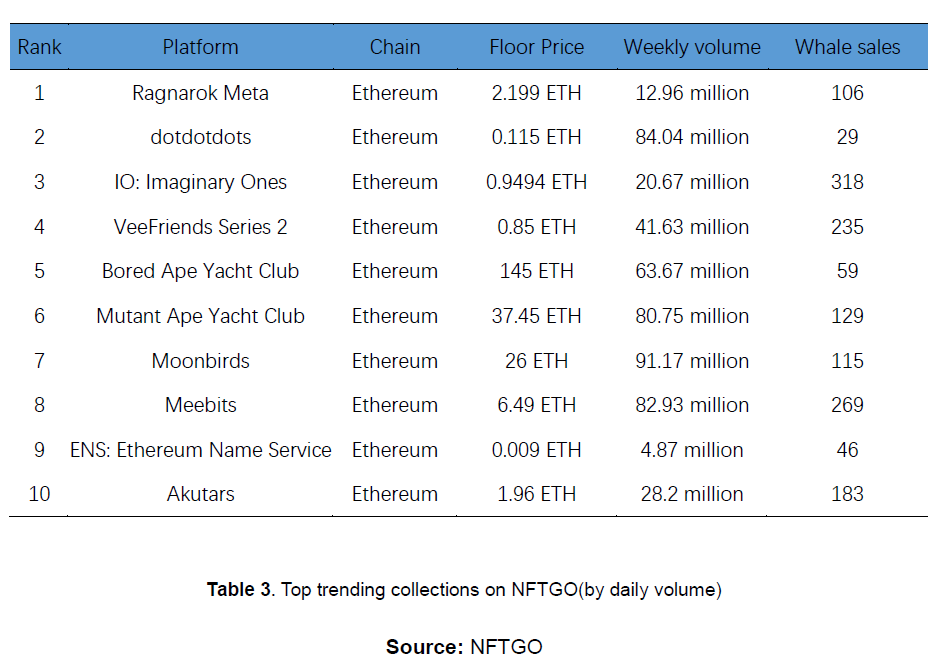Click the Ethereum chain cell for Meebits
942x672 pixels.
[395, 405]
